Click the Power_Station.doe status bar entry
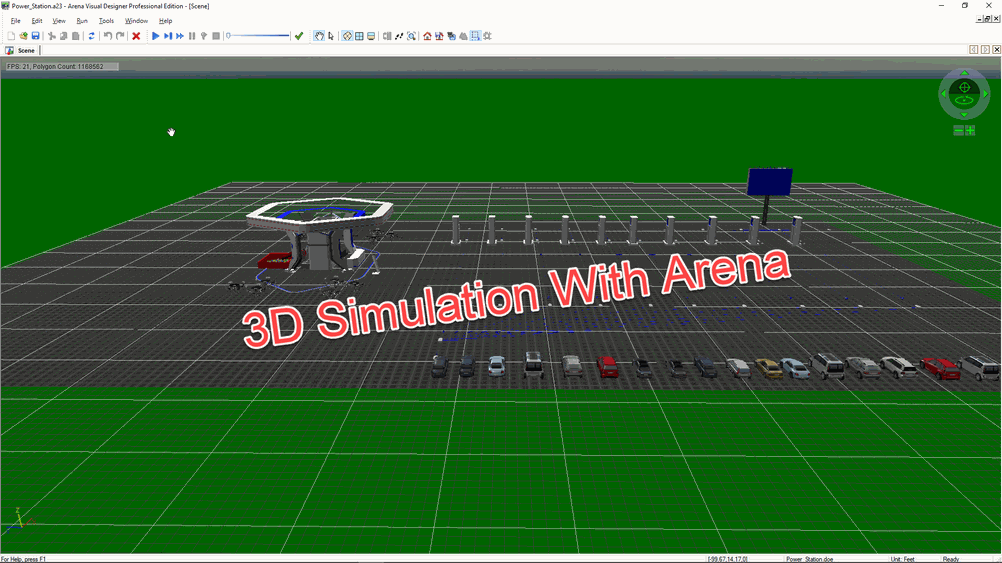This screenshot has width=1002, height=563. (810, 559)
